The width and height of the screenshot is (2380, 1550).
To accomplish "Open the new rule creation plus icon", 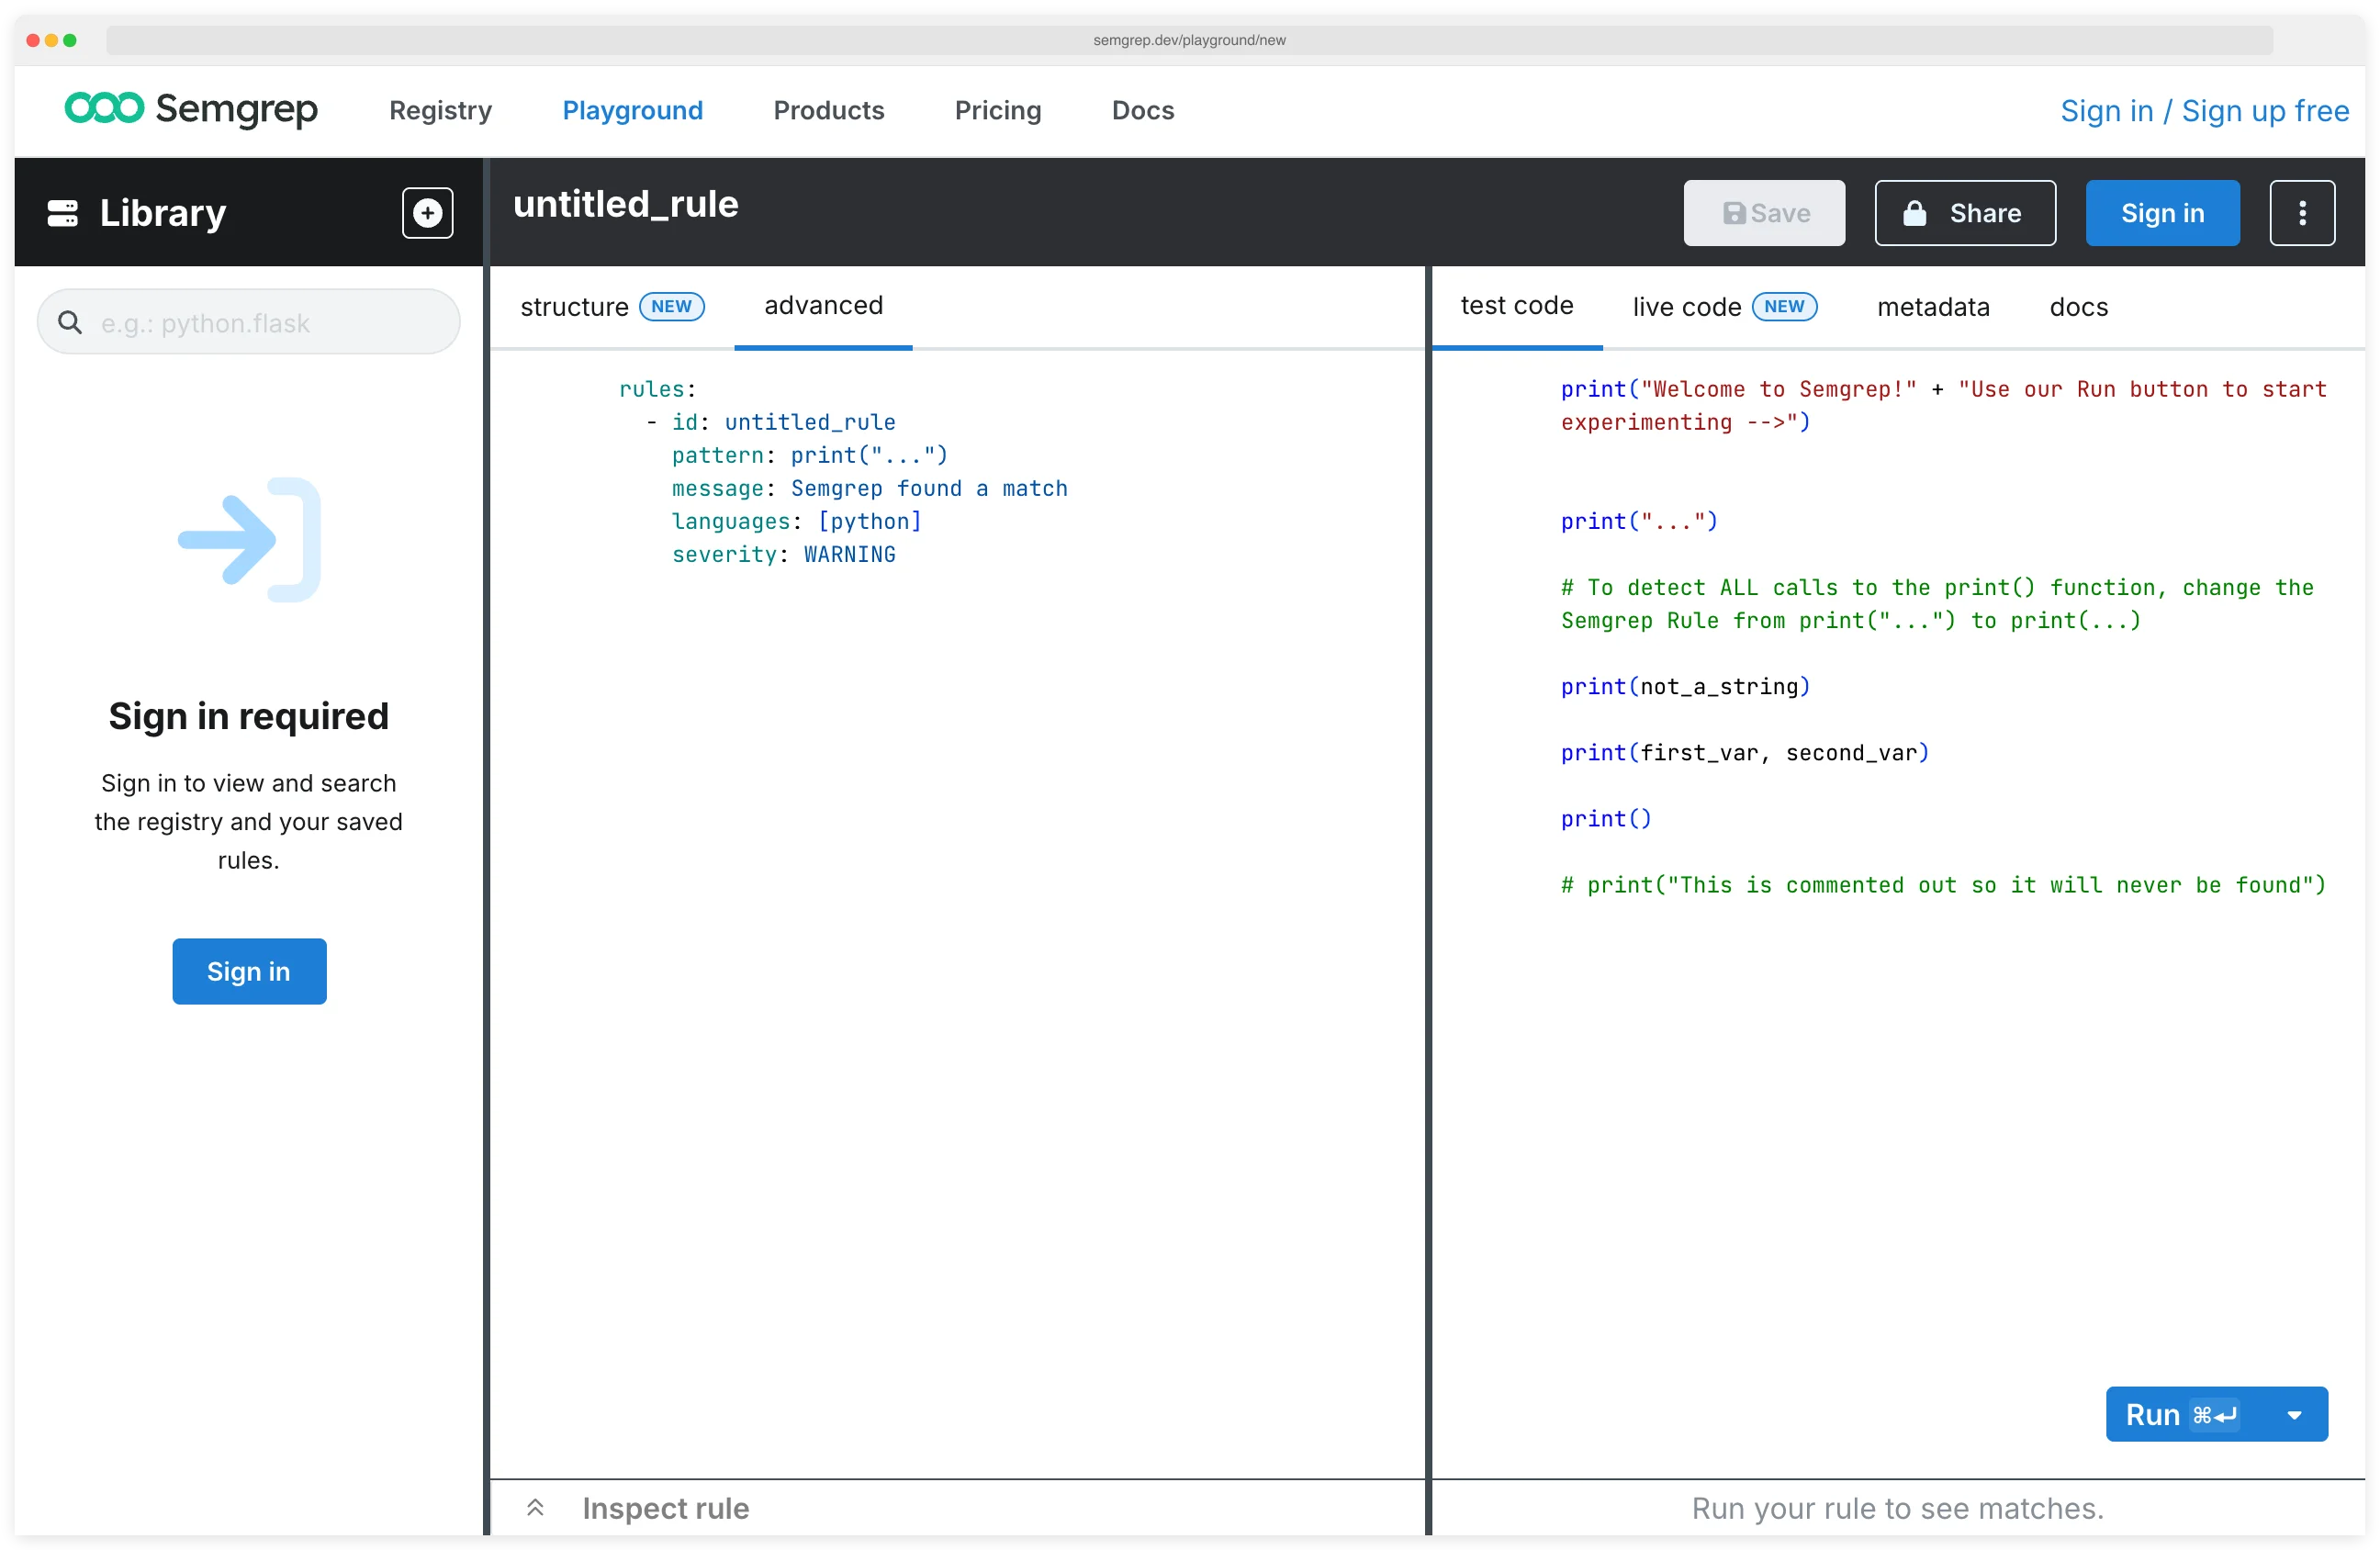I will tap(428, 212).
